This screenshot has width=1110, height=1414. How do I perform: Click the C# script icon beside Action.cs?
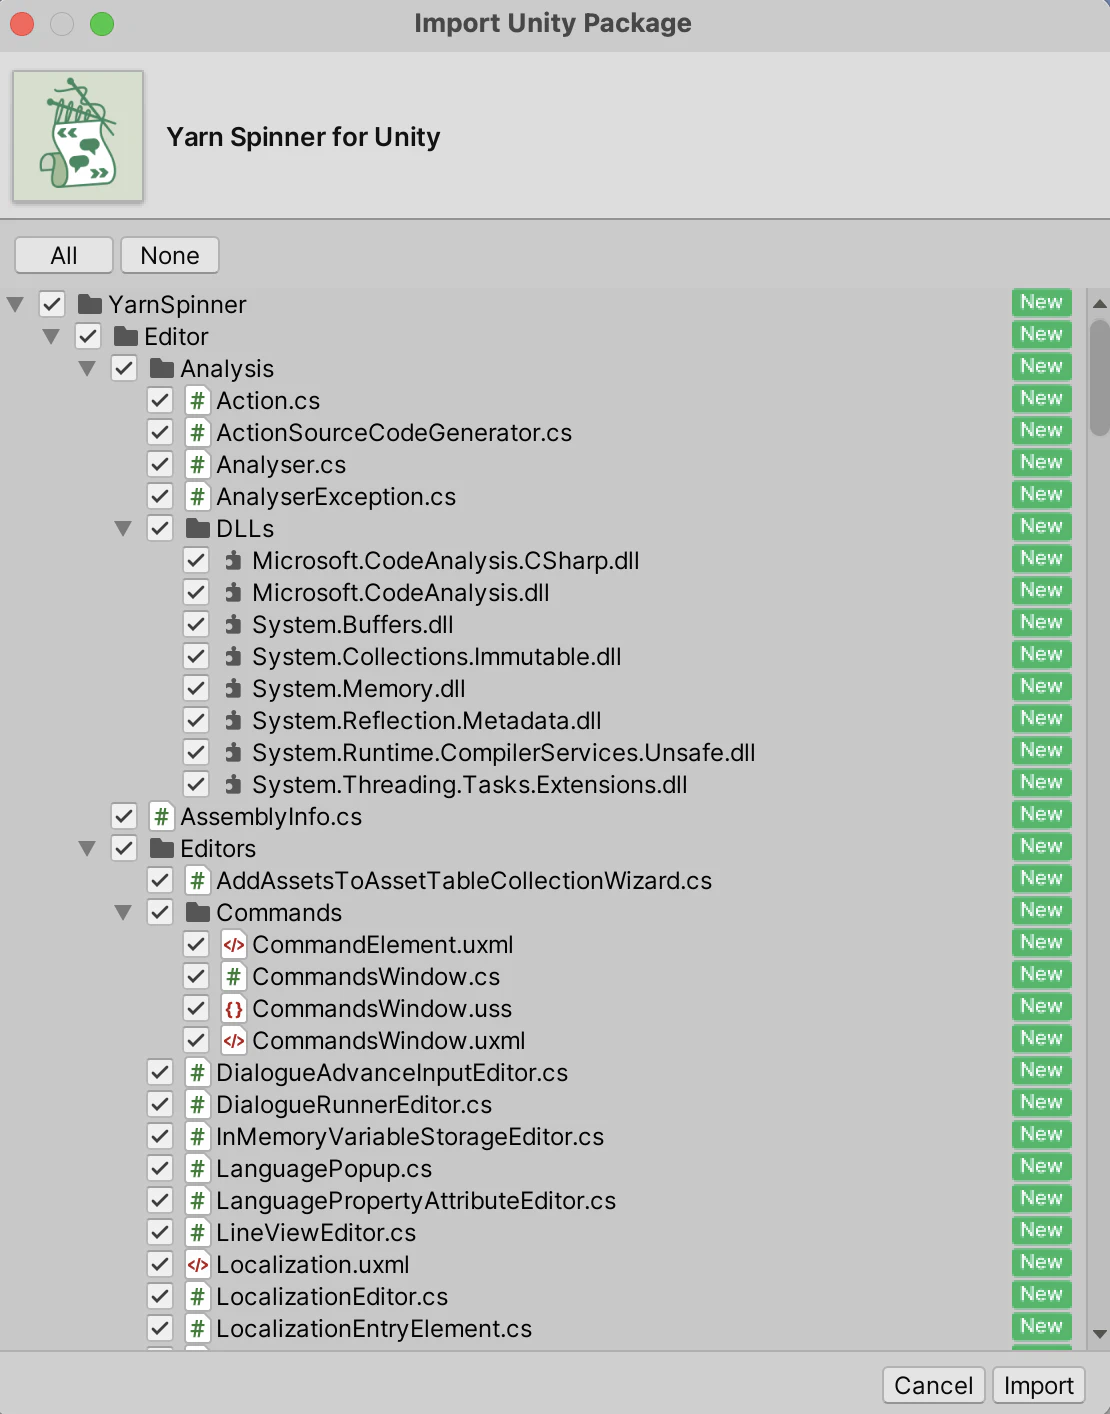(x=197, y=401)
